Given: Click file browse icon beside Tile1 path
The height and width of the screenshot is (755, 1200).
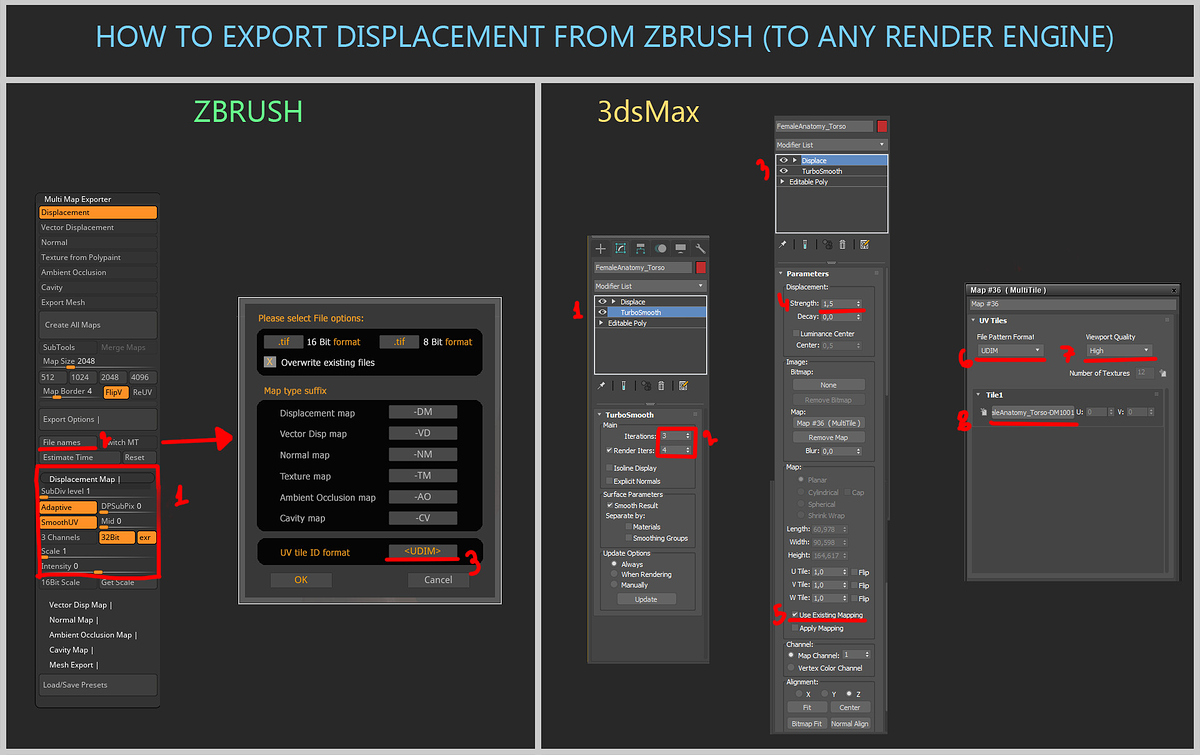Looking at the screenshot, I should (984, 412).
